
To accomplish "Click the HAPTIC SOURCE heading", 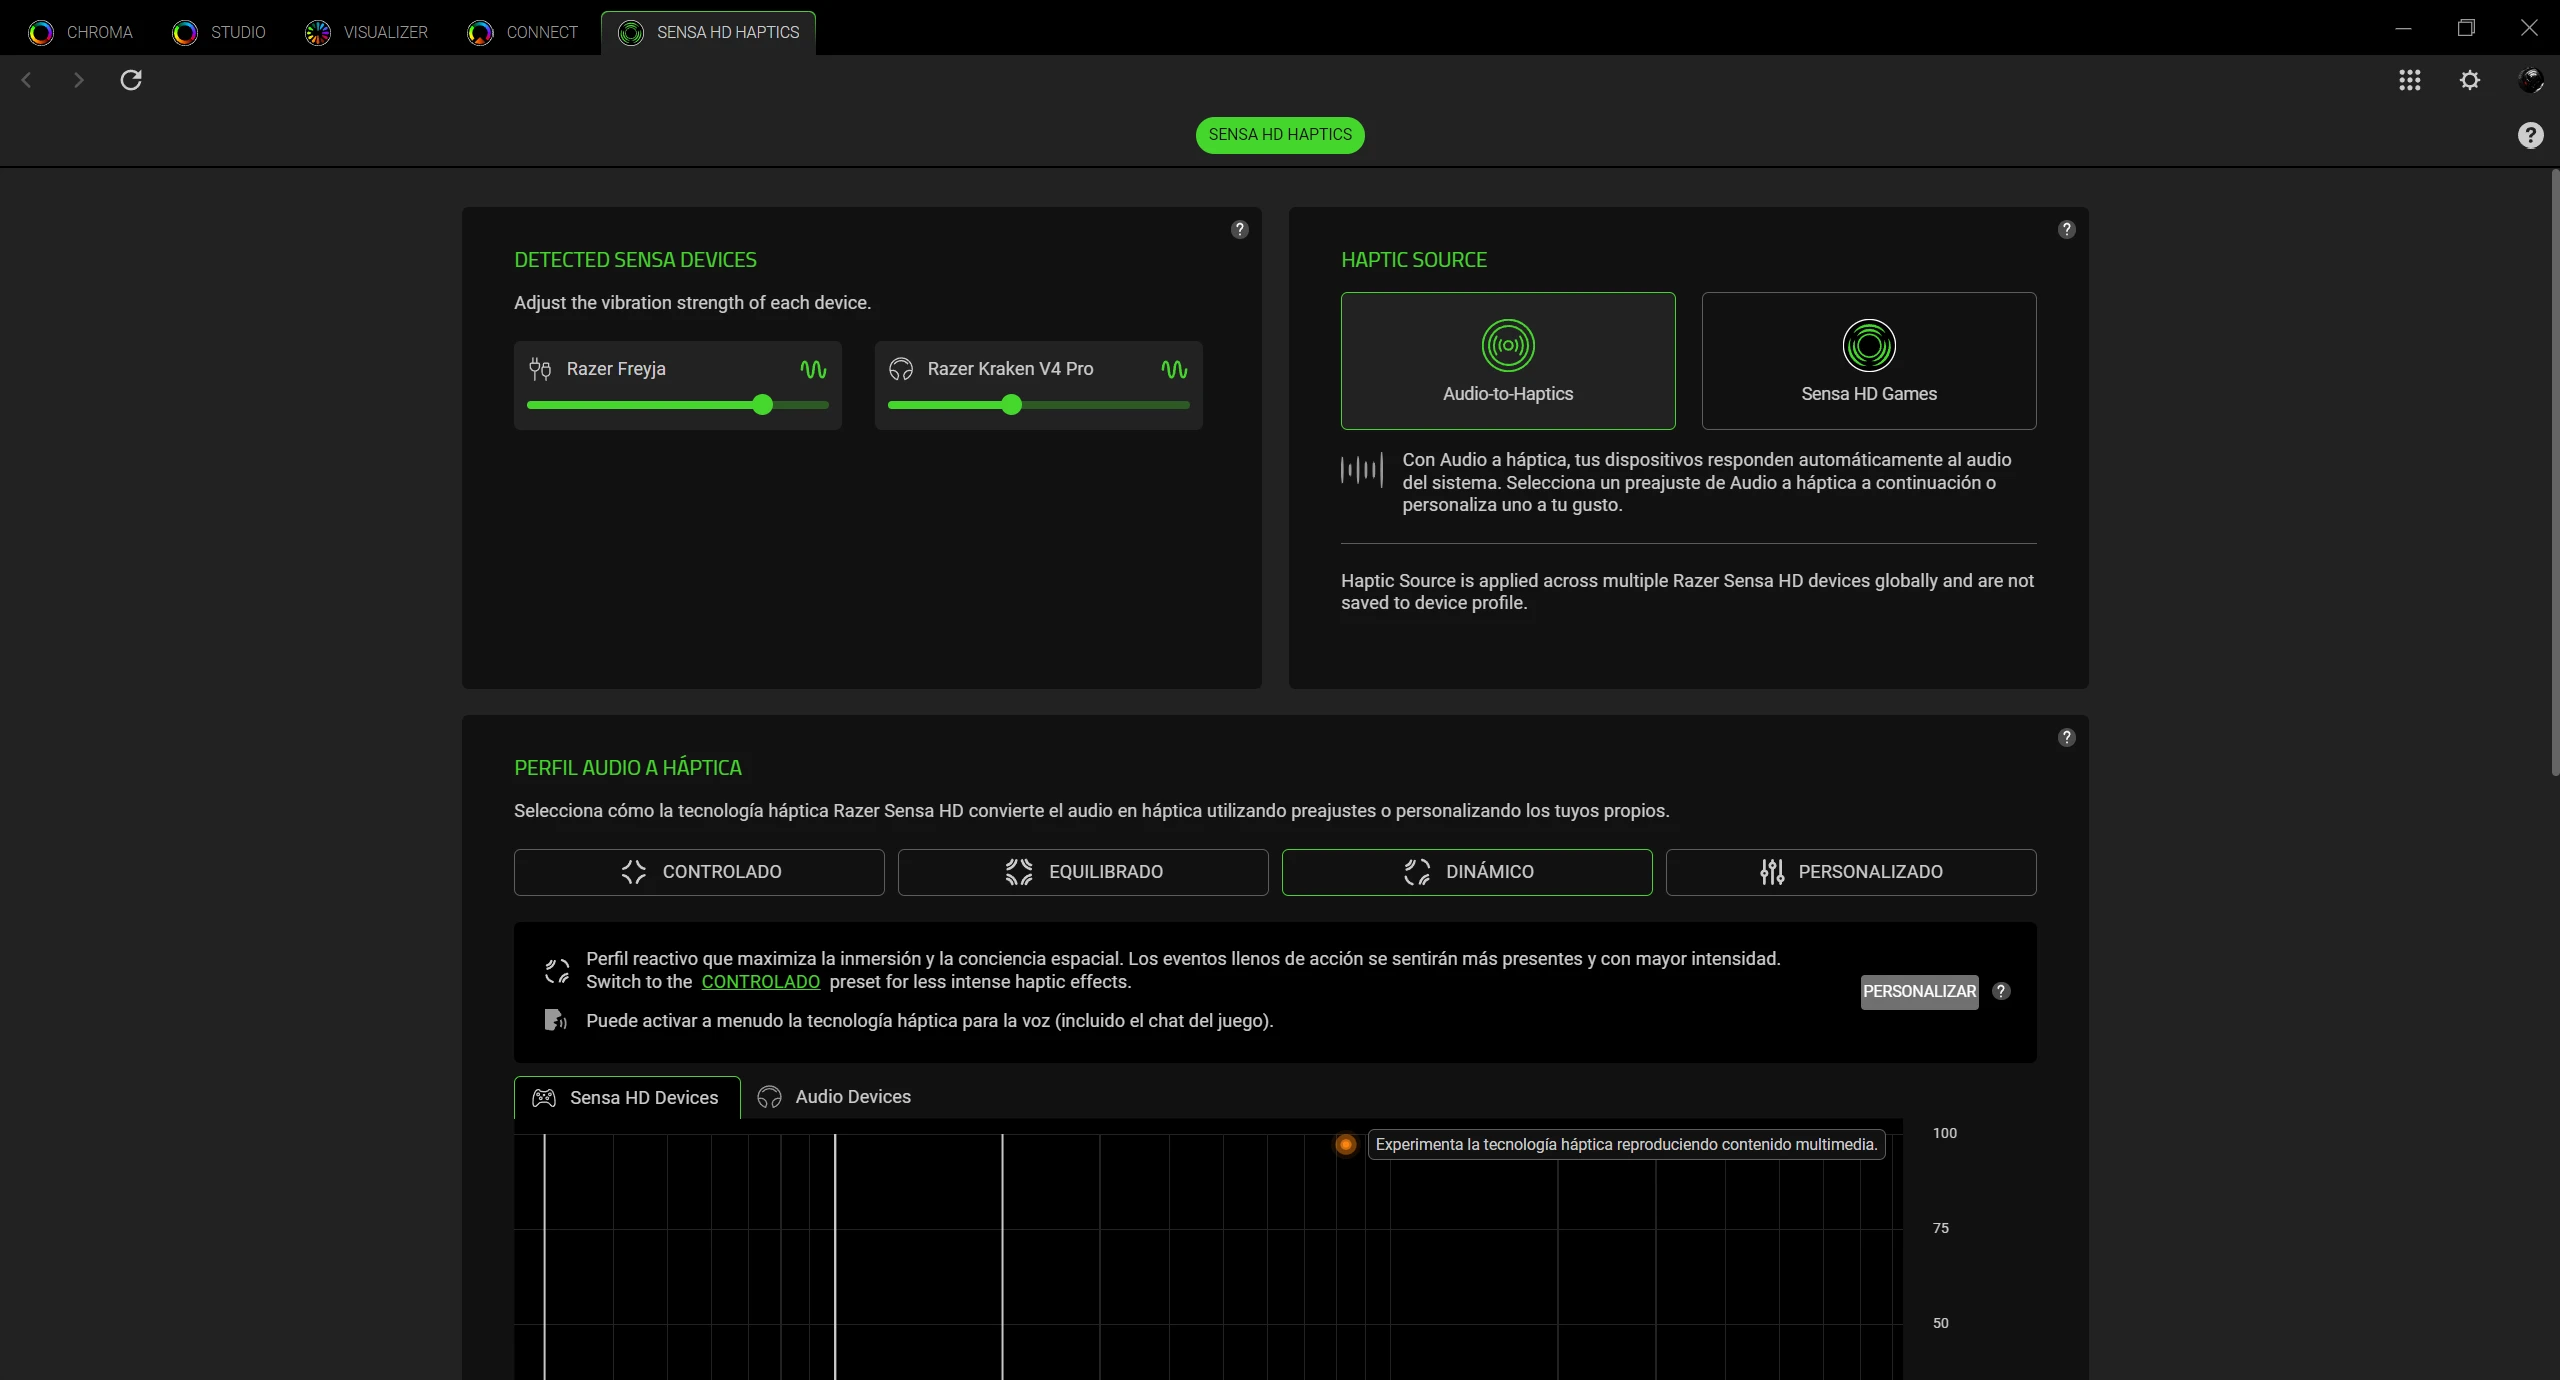I will 1414,260.
